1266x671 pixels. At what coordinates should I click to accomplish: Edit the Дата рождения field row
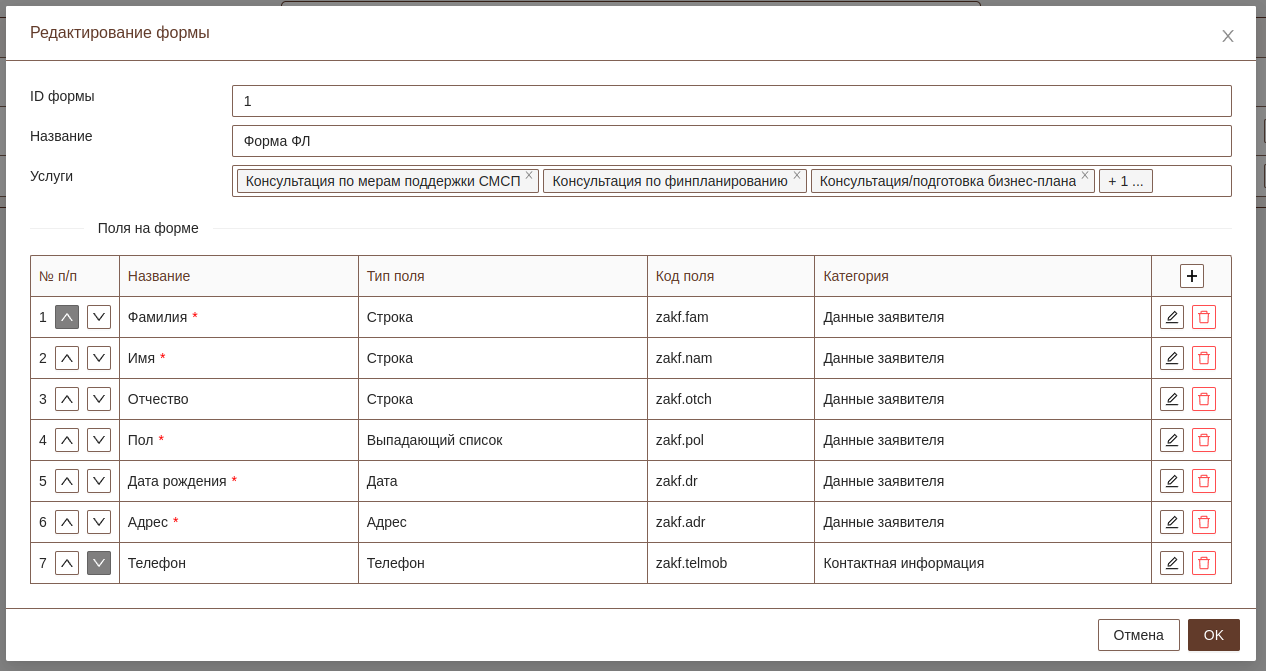(1171, 481)
